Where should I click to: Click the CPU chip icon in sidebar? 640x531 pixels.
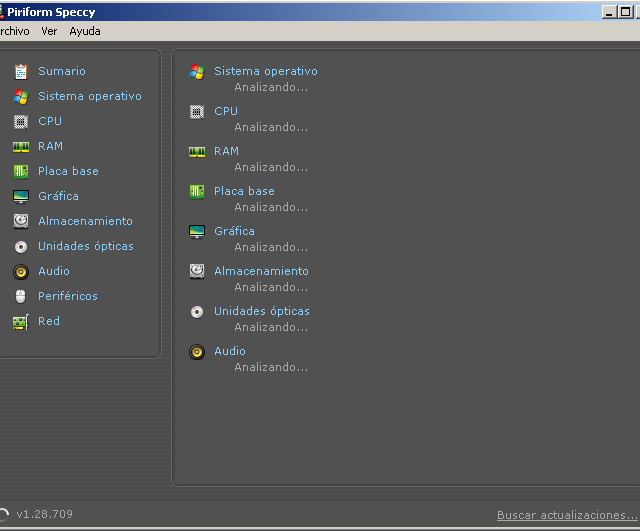[x=21, y=122]
